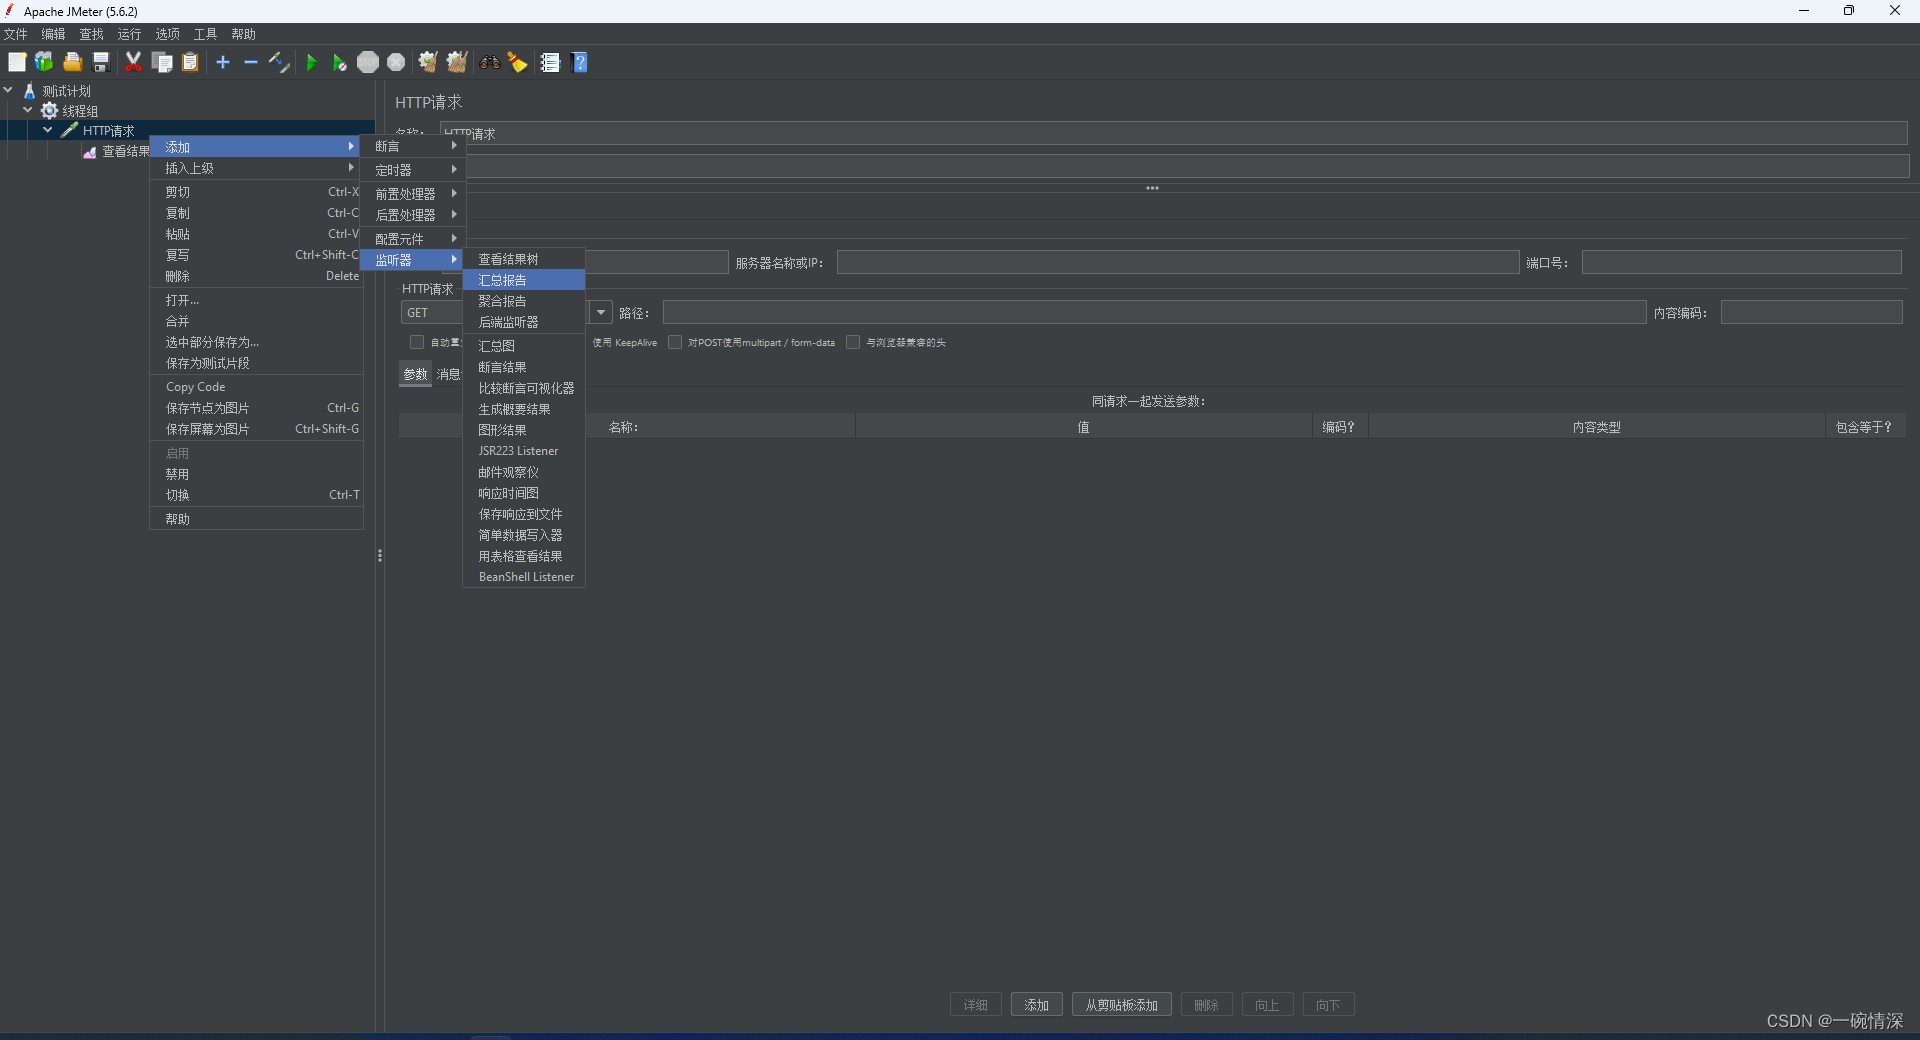Click the Reset search broom icon
Viewport: 1920px width, 1040px height.
(x=518, y=62)
